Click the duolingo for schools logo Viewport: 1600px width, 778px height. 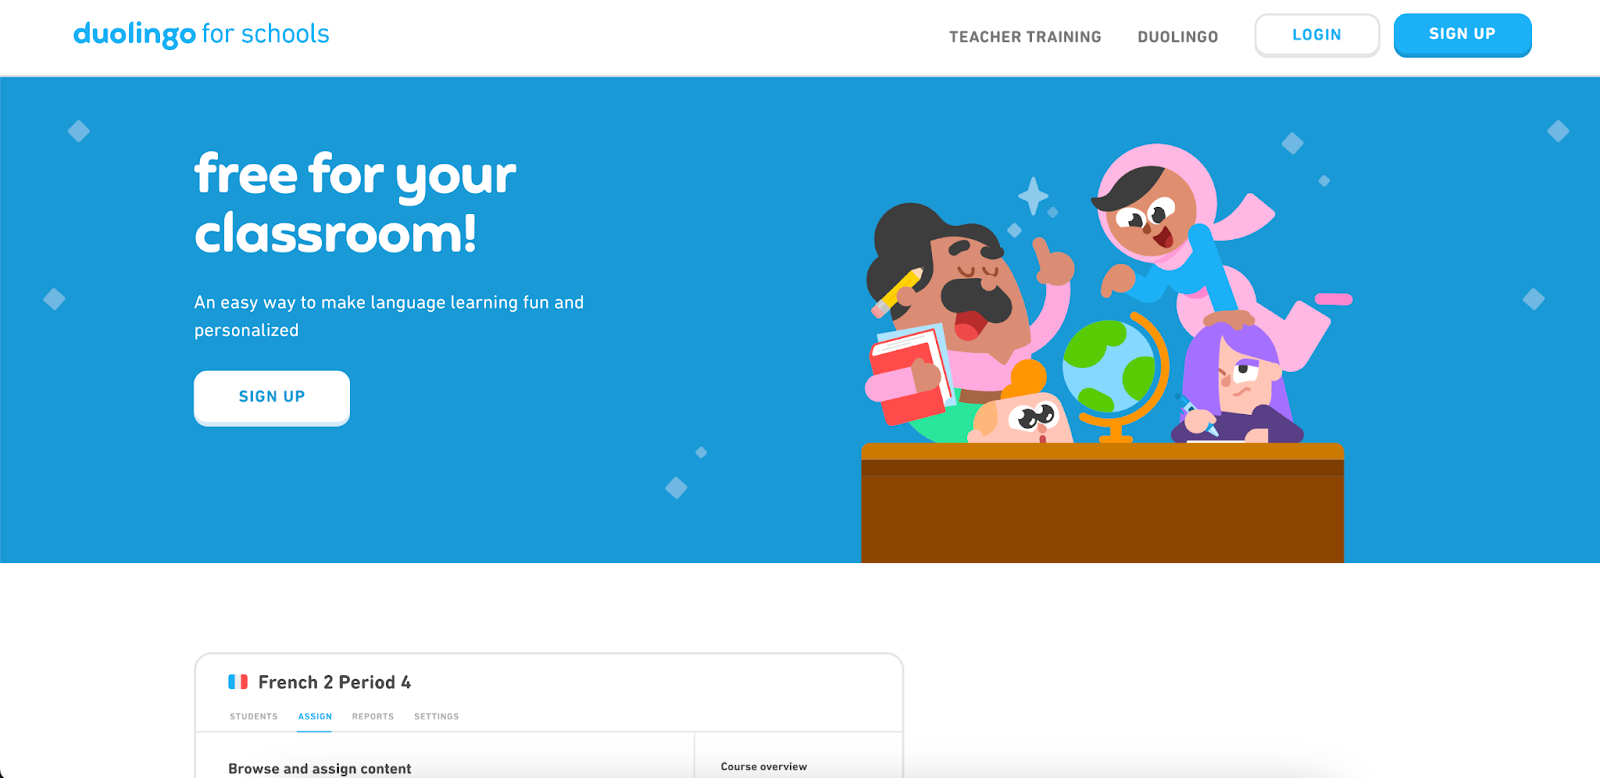[201, 34]
